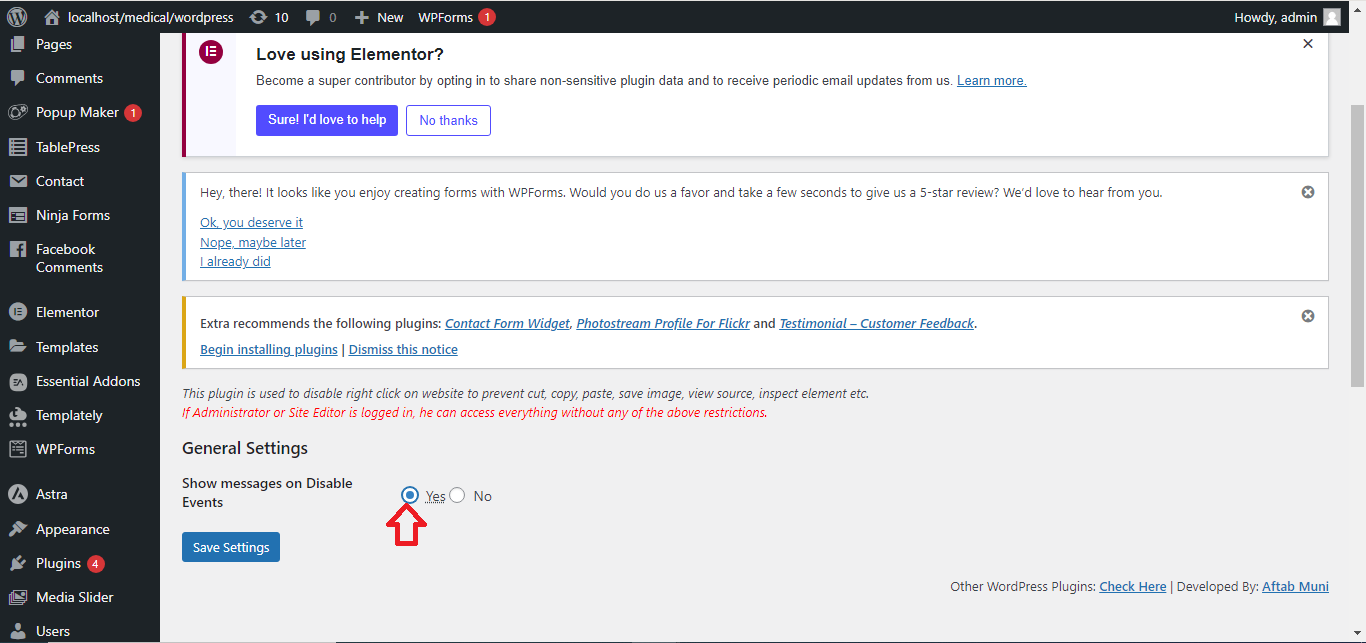Screen dimensions: 1366x643
Task: Click the Begin installing plugins link
Action: [x=269, y=350]
